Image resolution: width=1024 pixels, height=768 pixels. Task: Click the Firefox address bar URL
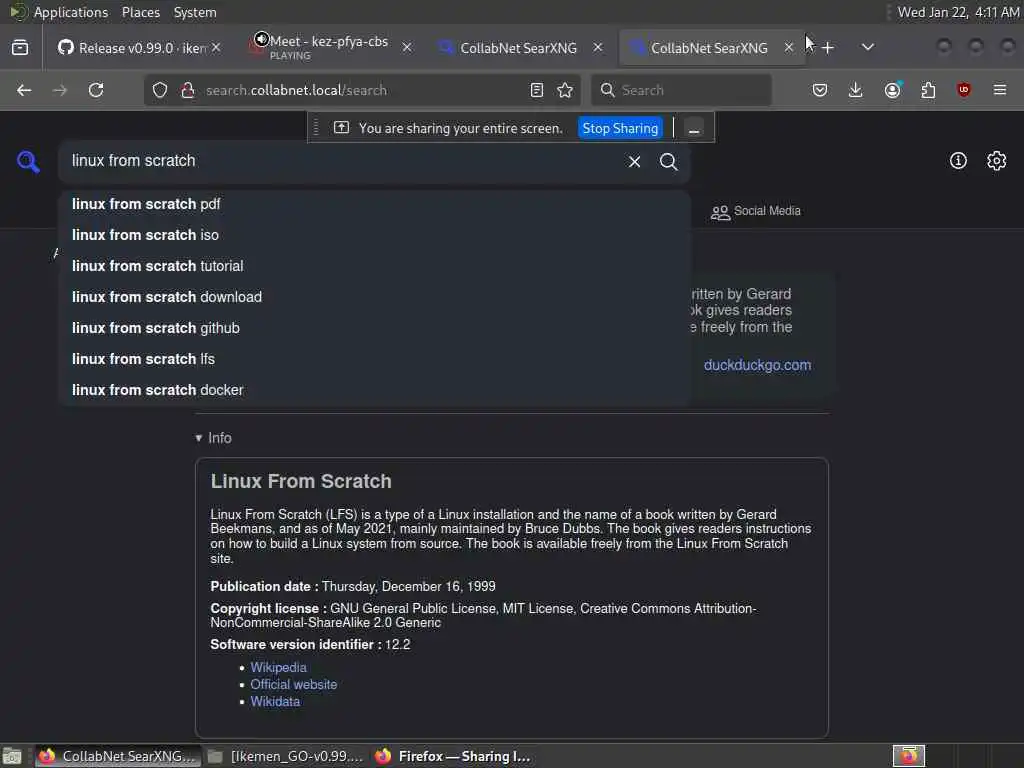296,90
